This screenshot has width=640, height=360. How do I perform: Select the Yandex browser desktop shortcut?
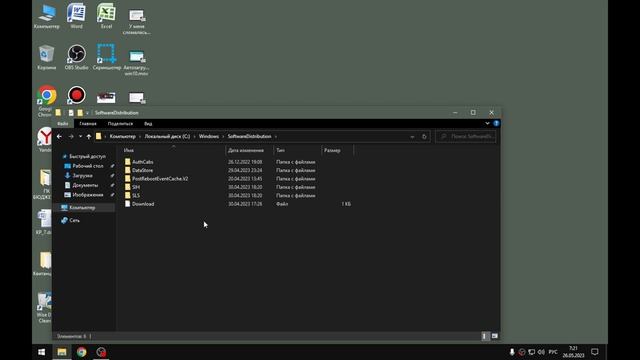point(45,140)
